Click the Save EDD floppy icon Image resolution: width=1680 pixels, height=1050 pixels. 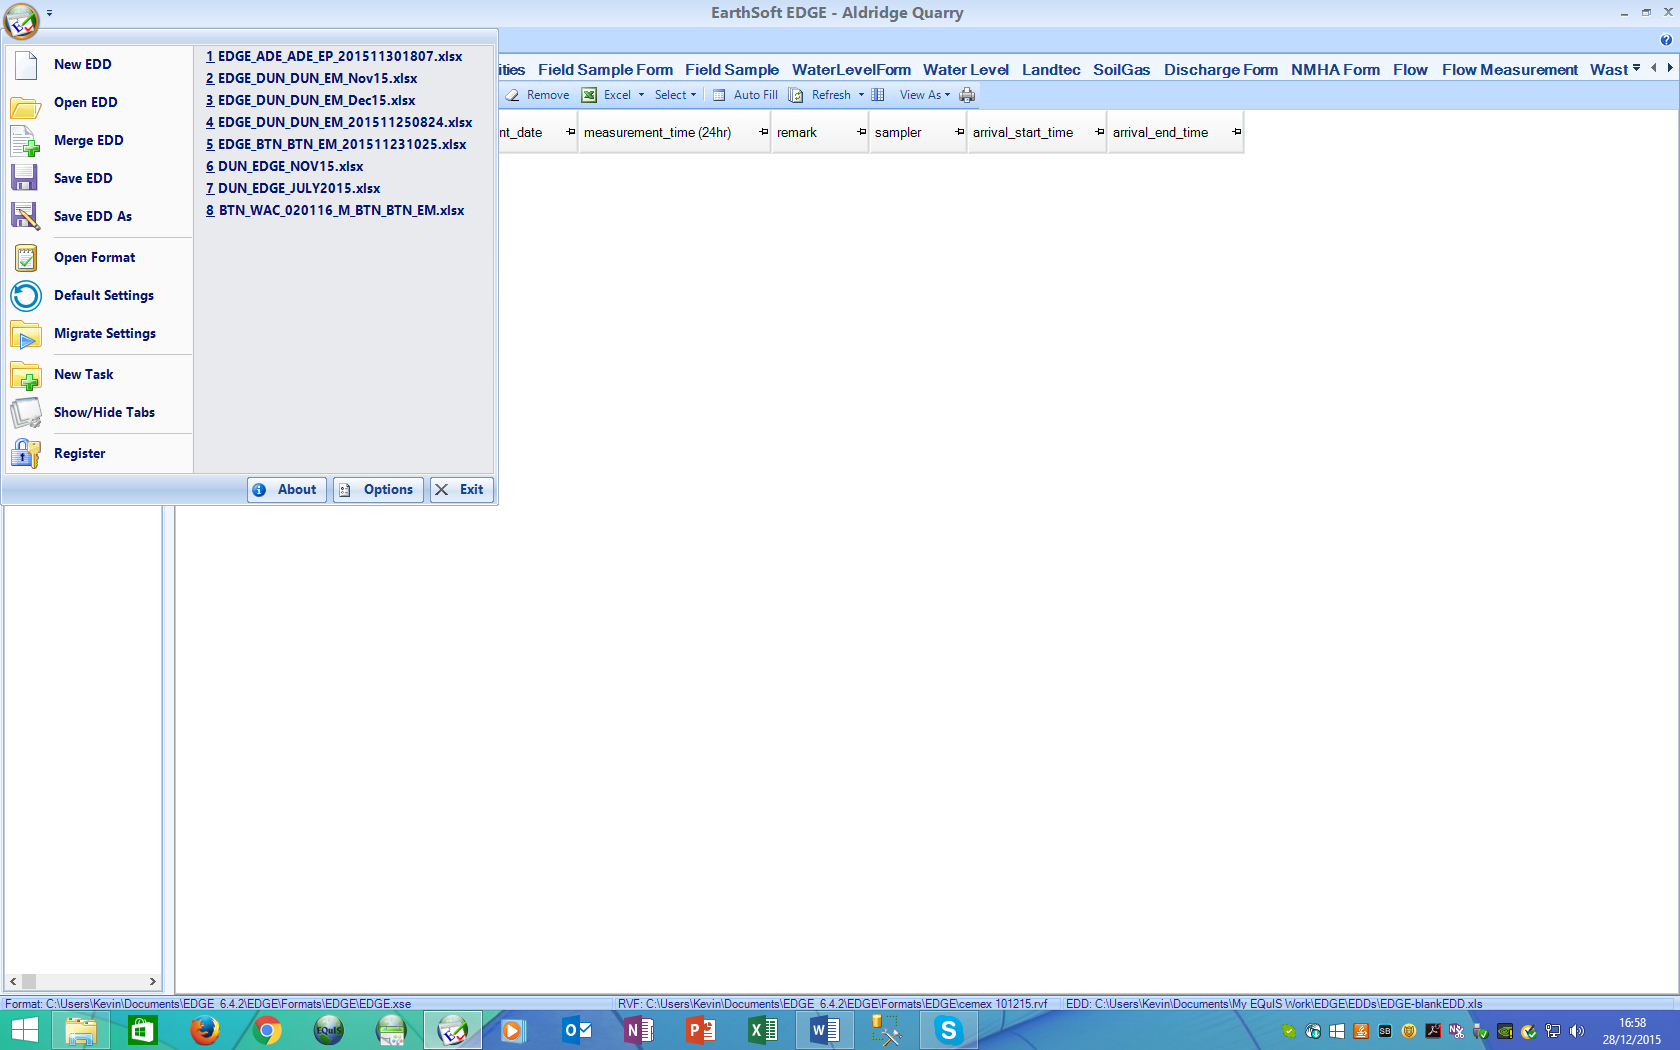pyautogui.click(x=24, y=178)
